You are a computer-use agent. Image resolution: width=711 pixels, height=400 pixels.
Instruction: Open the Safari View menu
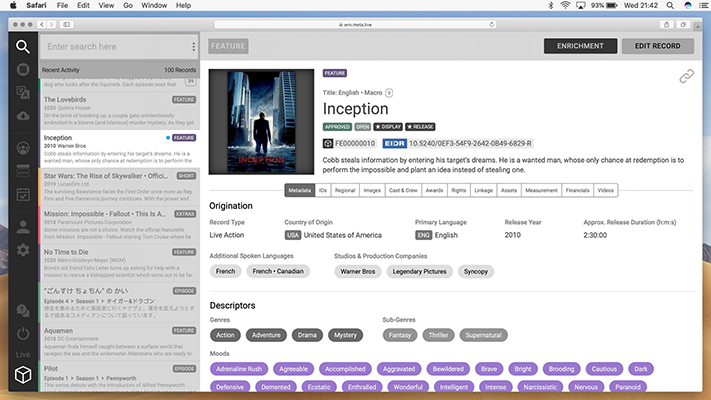click(x=104, y=5)
